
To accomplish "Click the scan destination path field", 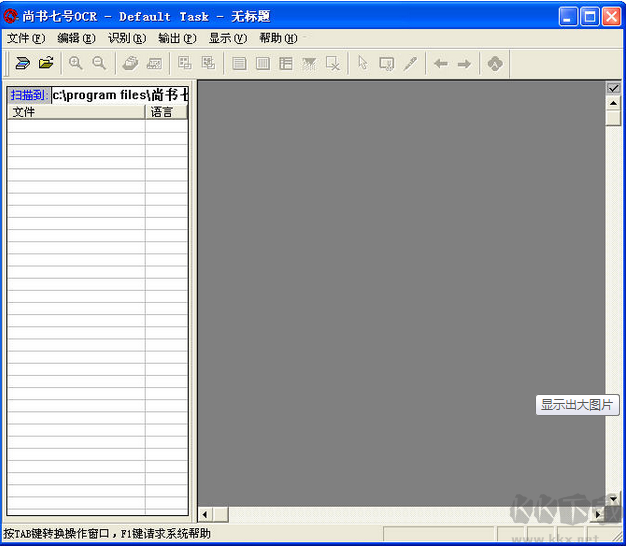I will 120,95.
